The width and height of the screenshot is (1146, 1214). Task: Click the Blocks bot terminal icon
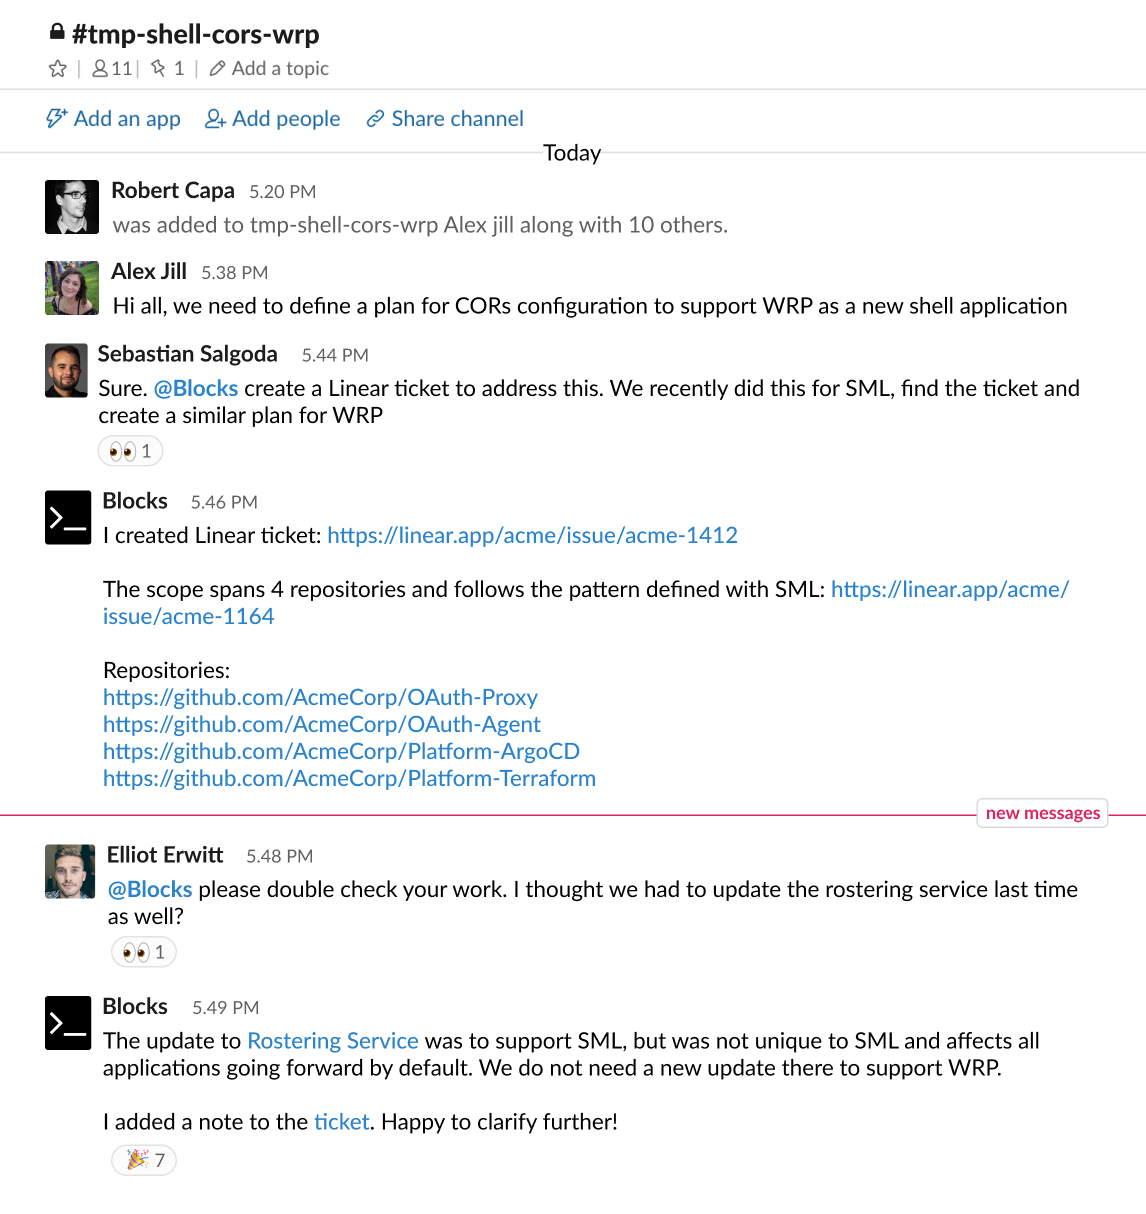point(67,517)
